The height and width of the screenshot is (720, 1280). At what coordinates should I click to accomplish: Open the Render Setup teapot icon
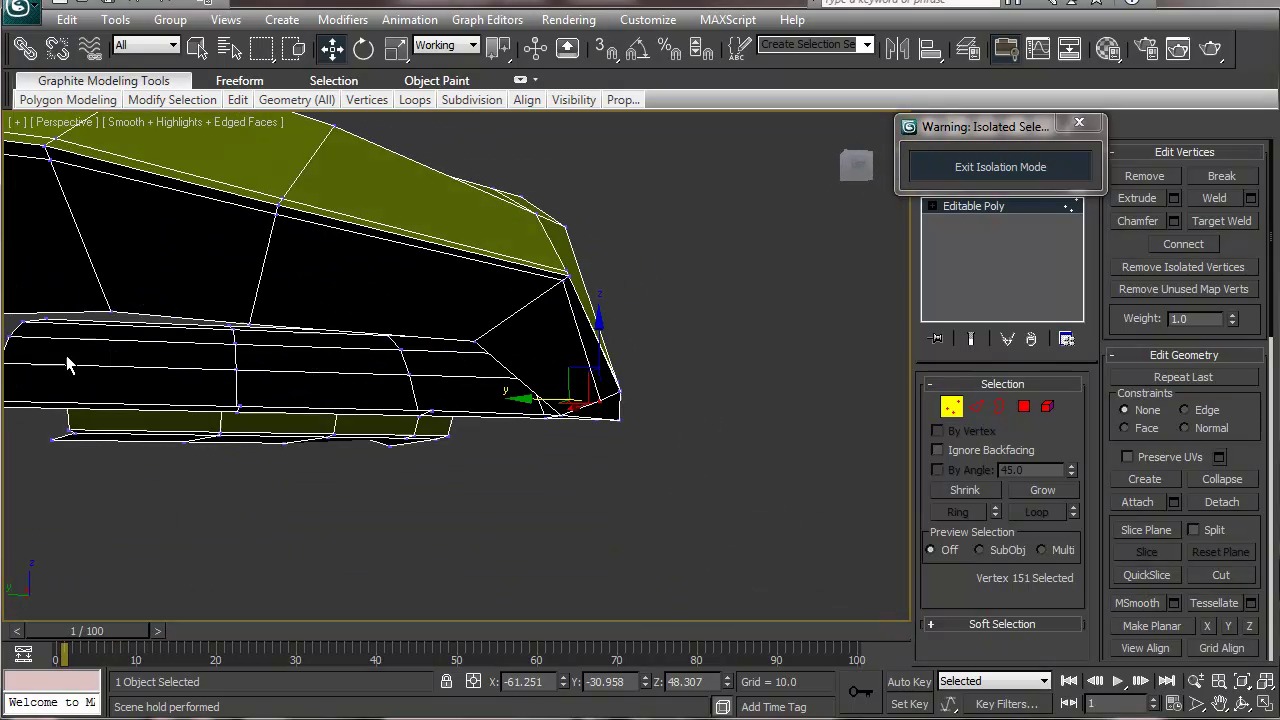(x=1147, y=47)
